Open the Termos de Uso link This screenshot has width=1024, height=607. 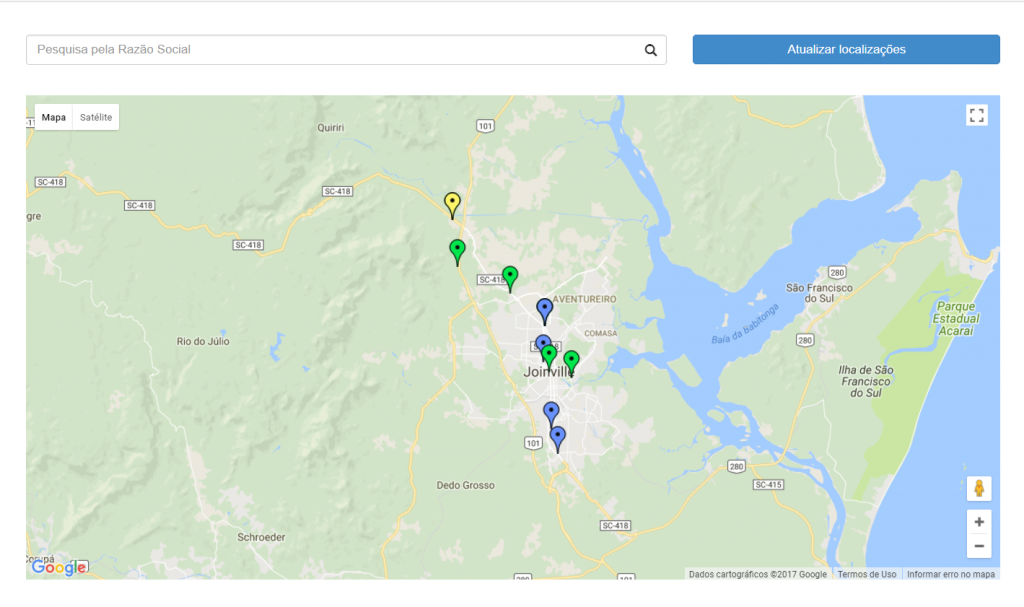[x=867, y=574]
